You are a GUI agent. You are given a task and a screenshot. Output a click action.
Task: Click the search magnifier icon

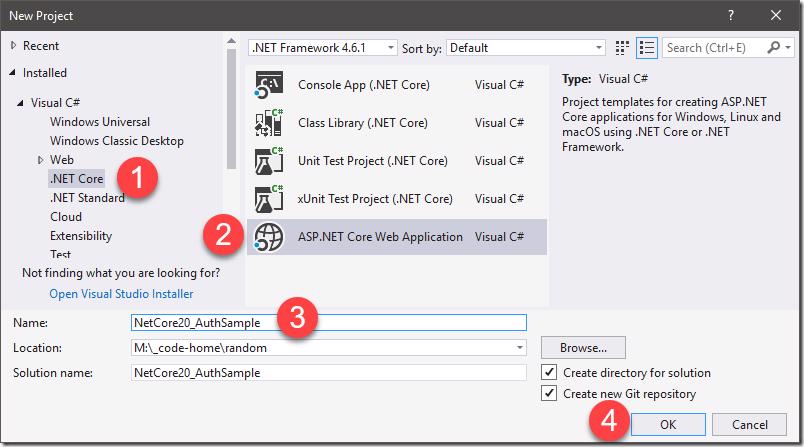tap(773, 48)
